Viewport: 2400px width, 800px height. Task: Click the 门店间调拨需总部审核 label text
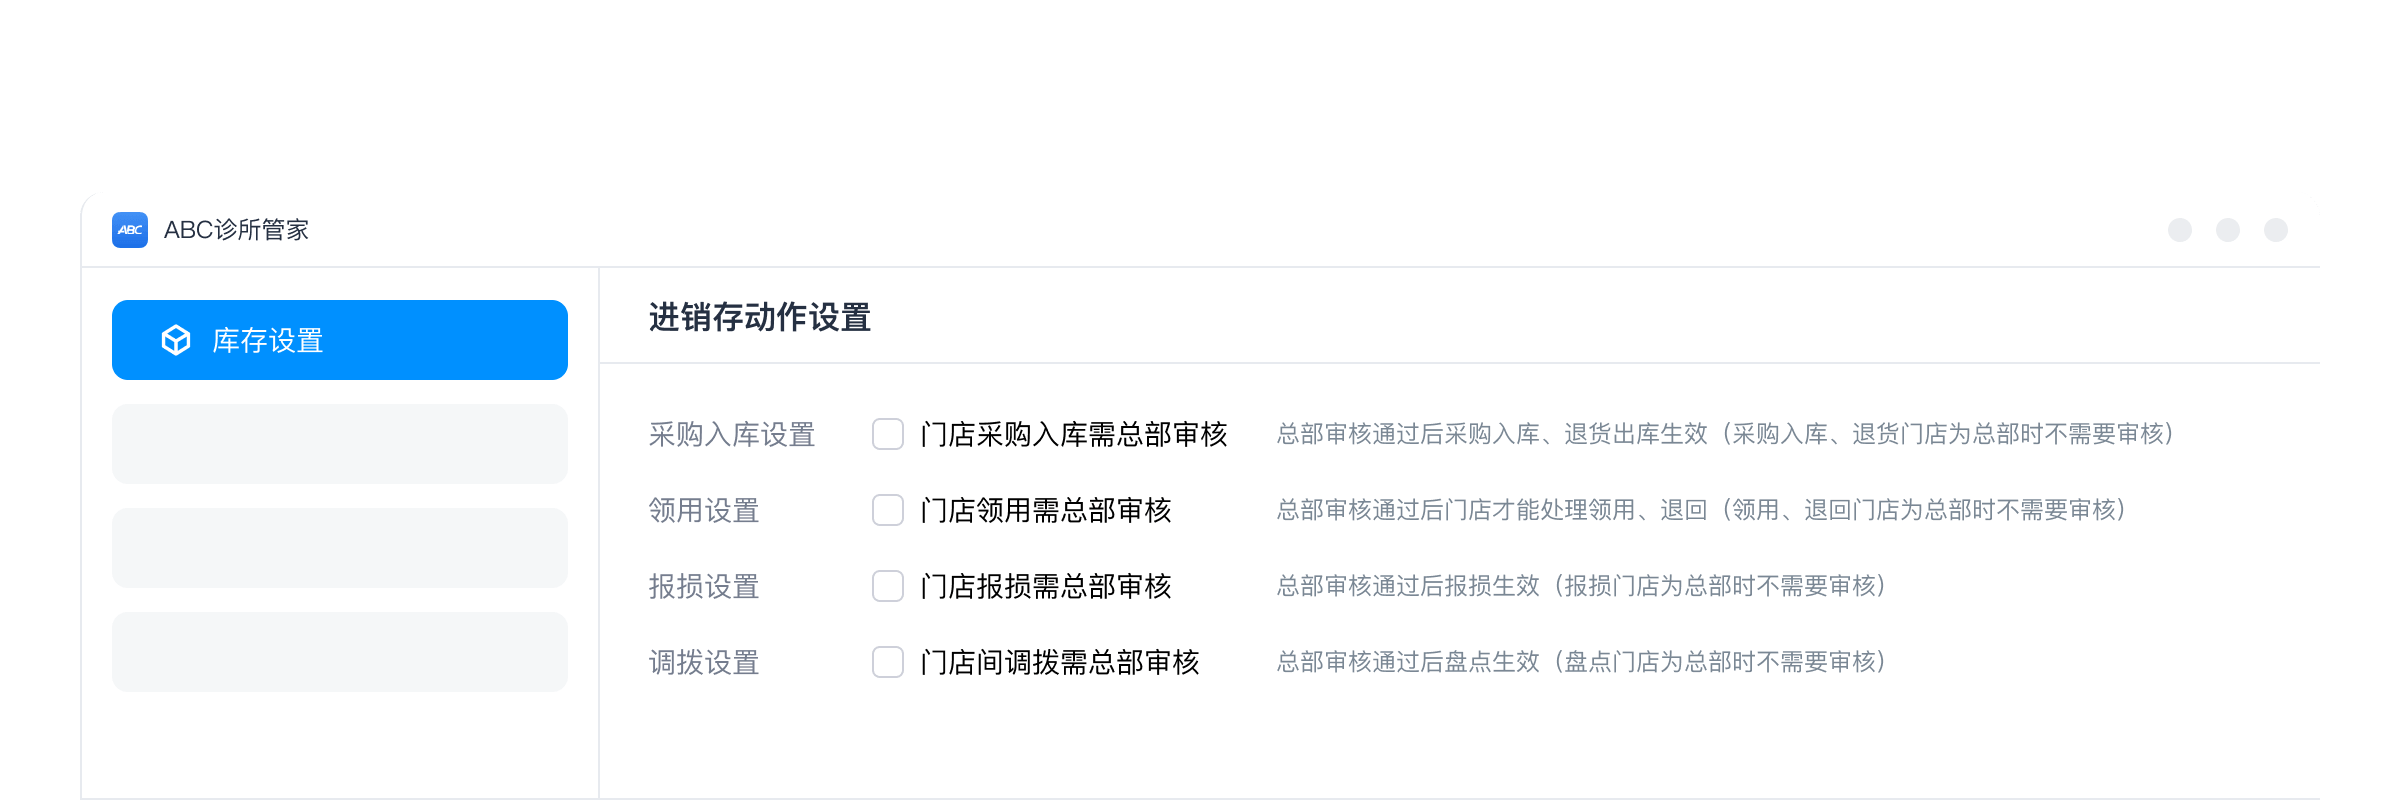tap(1059, 662)
